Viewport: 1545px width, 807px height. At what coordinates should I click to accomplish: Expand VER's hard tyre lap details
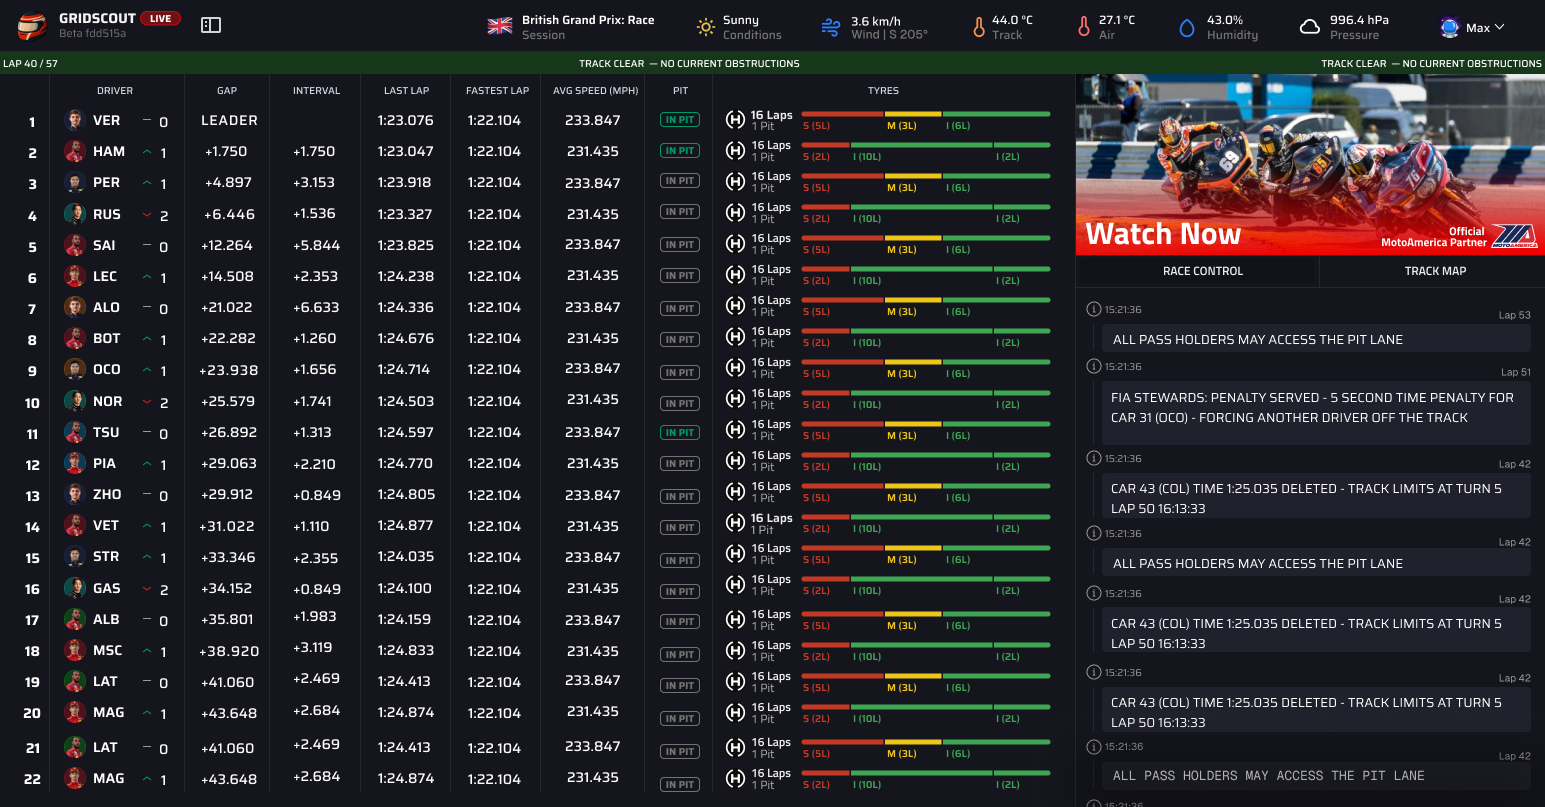735,119
